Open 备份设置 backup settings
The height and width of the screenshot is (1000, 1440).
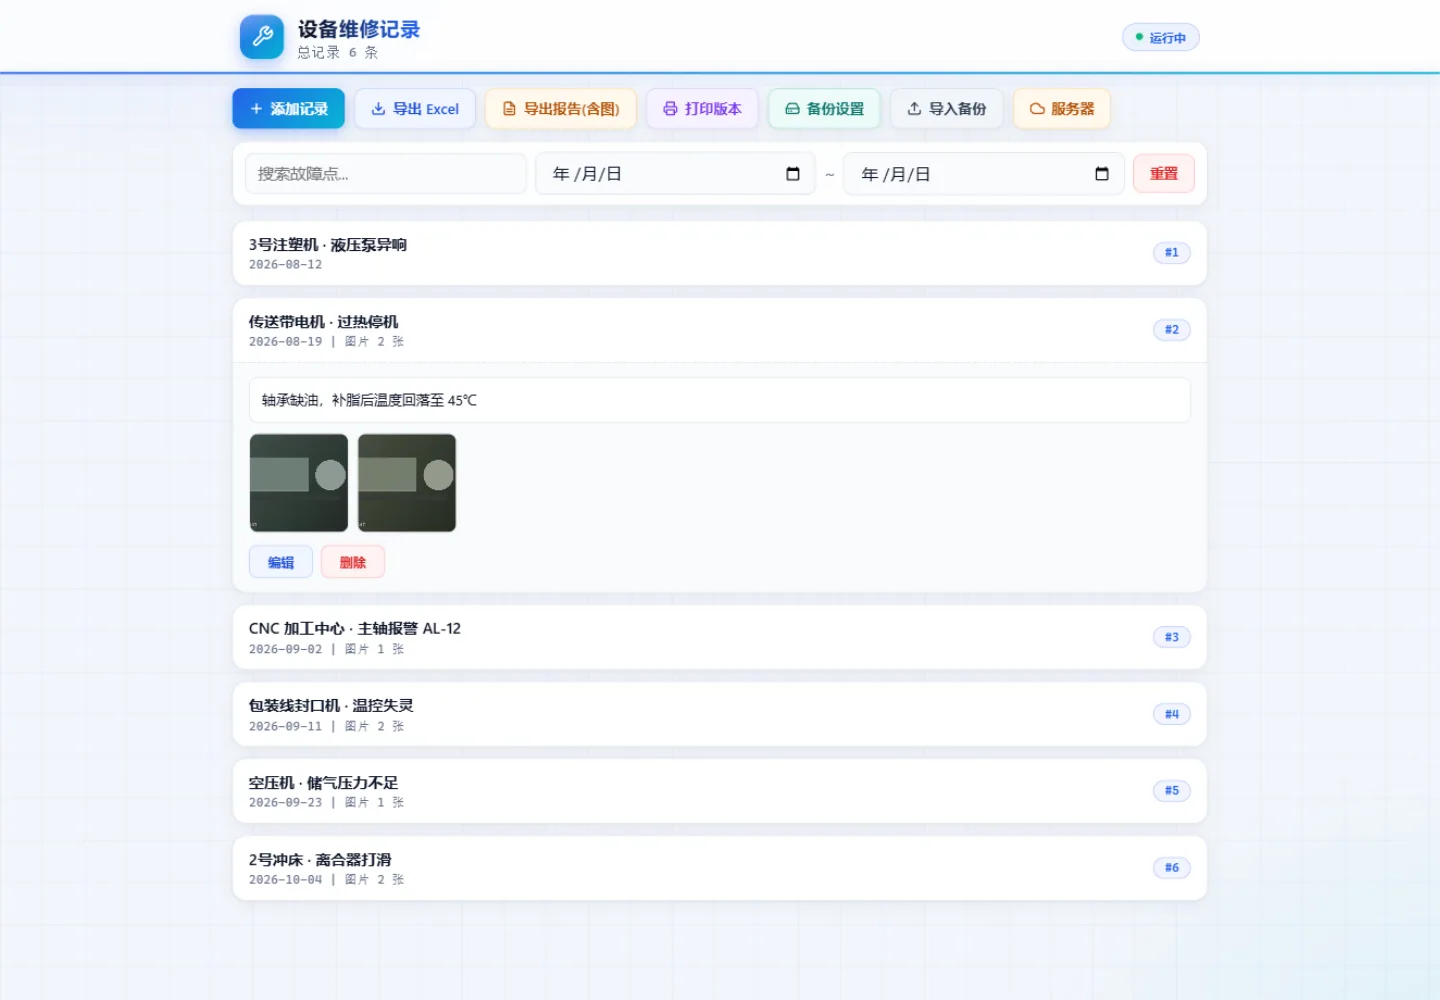pyautogui.click(x=824, y=109)
